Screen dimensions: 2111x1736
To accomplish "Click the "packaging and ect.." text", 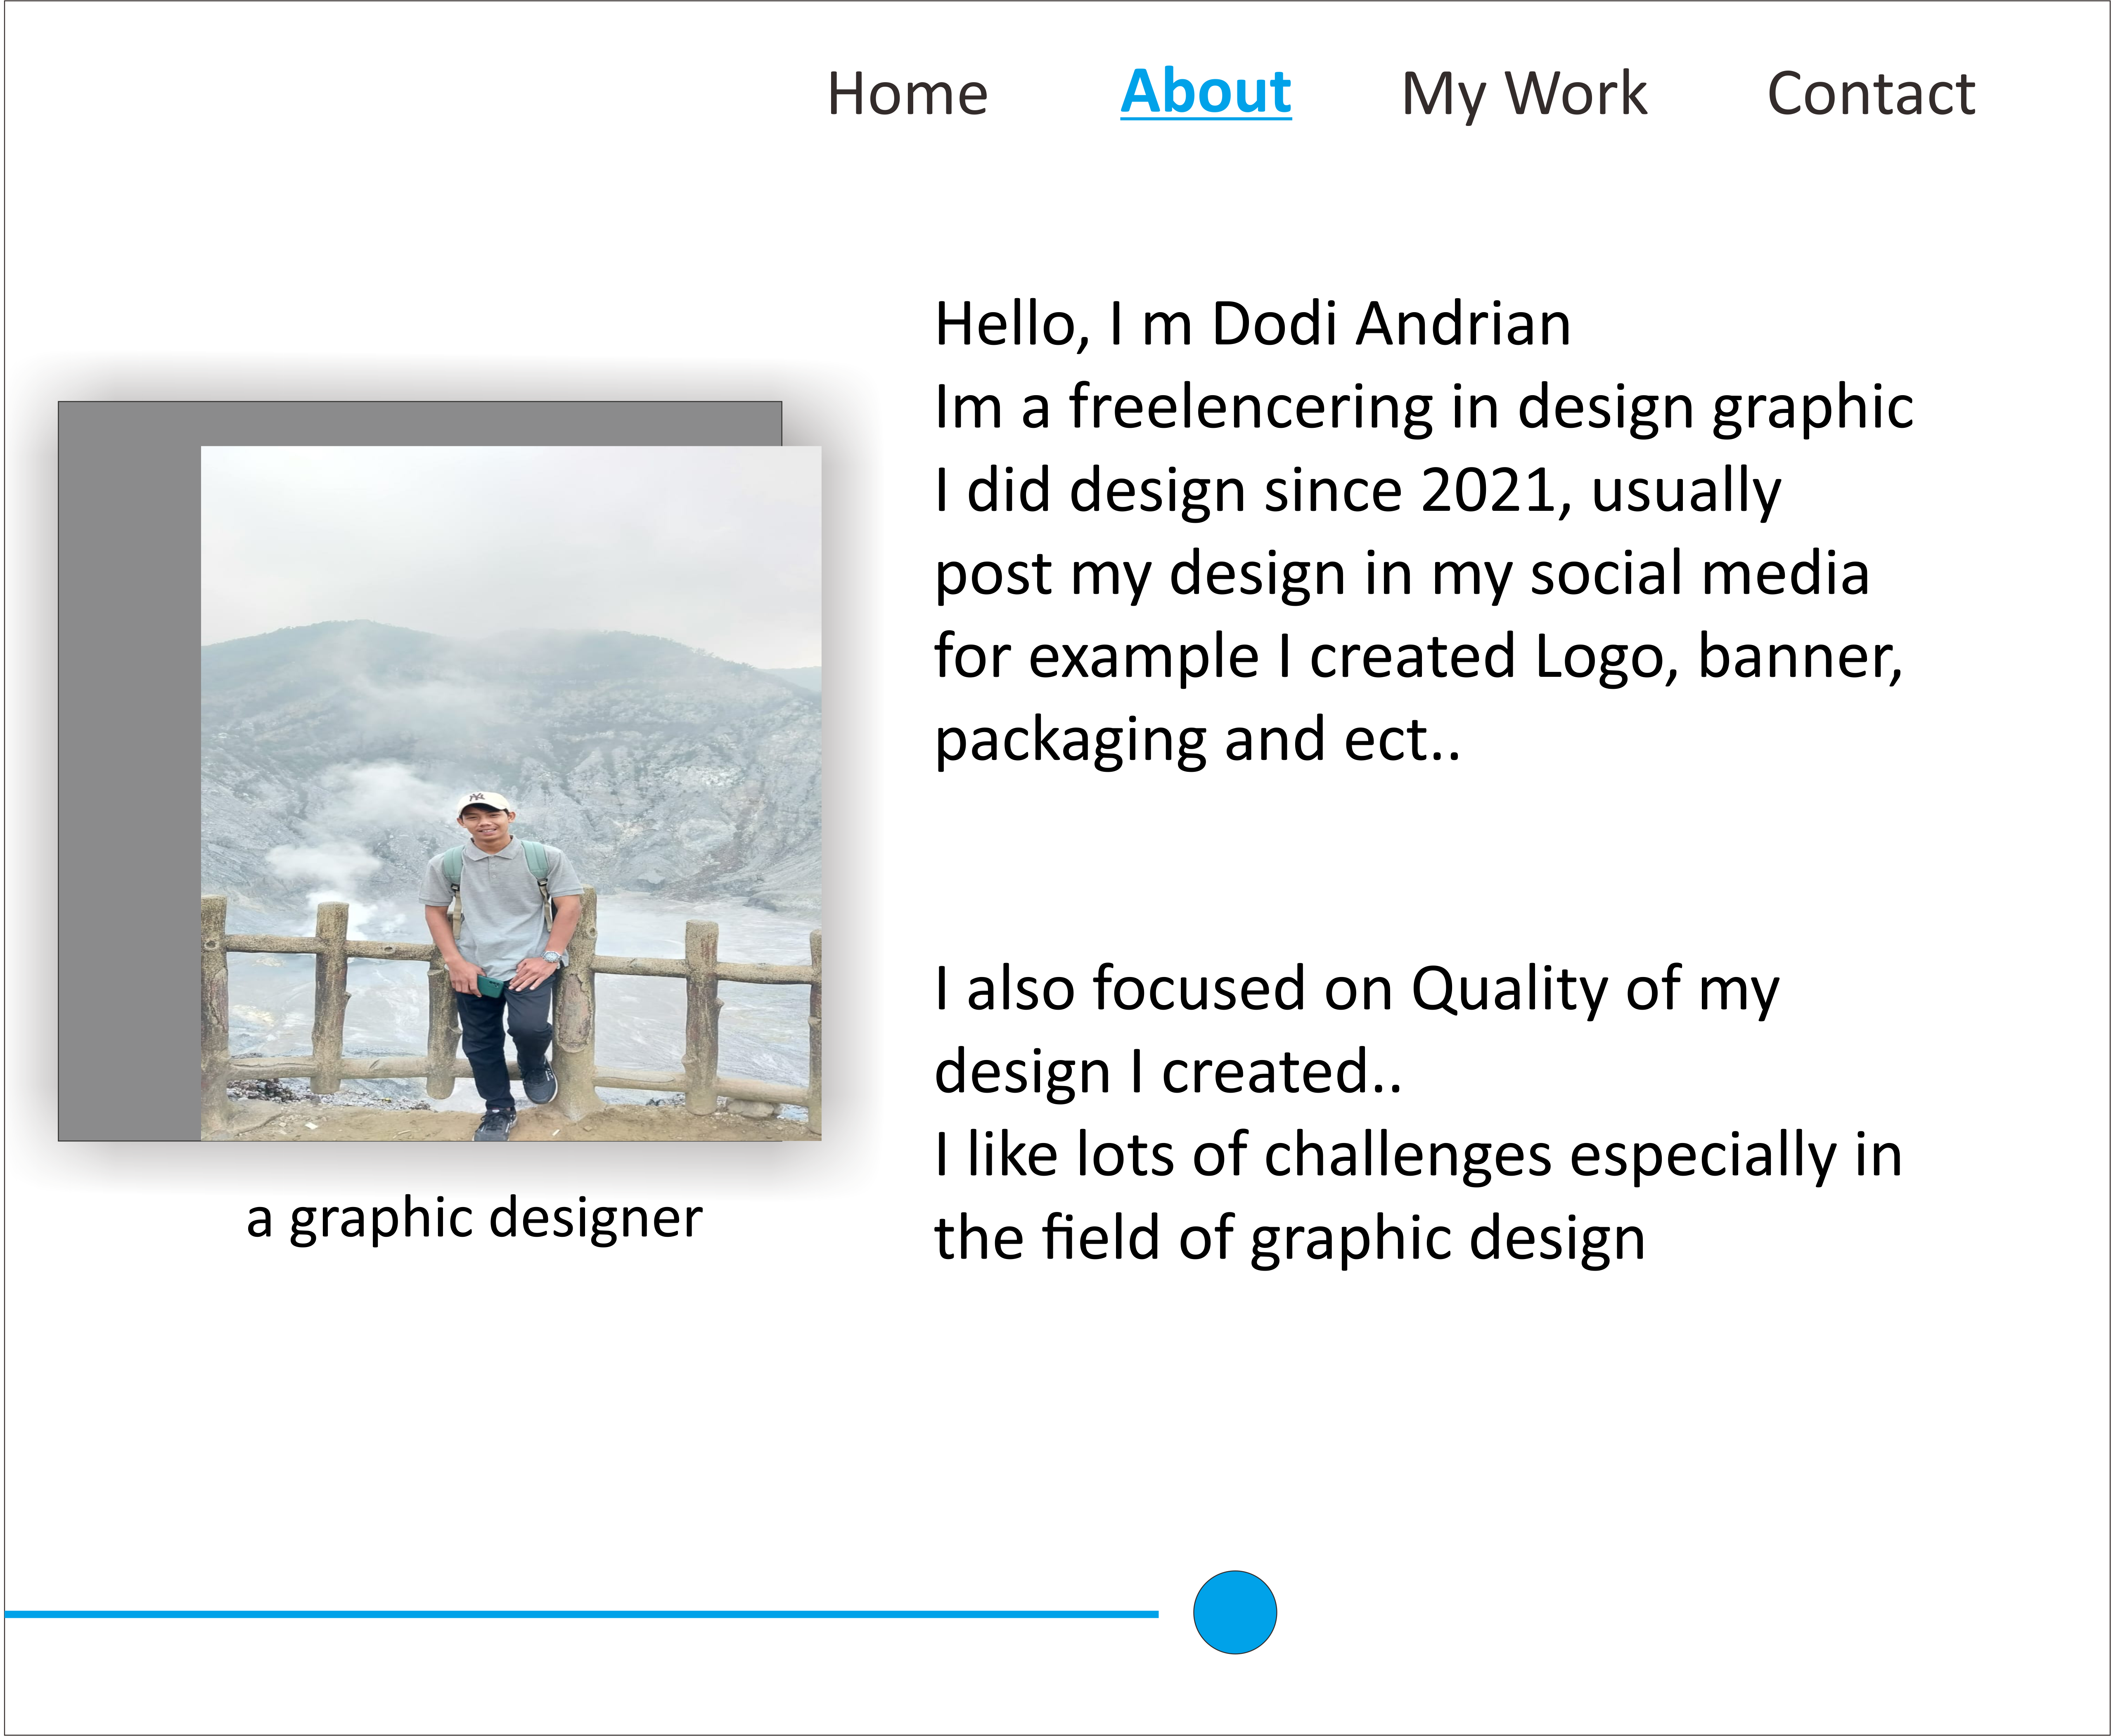I will coord(1197,740).
